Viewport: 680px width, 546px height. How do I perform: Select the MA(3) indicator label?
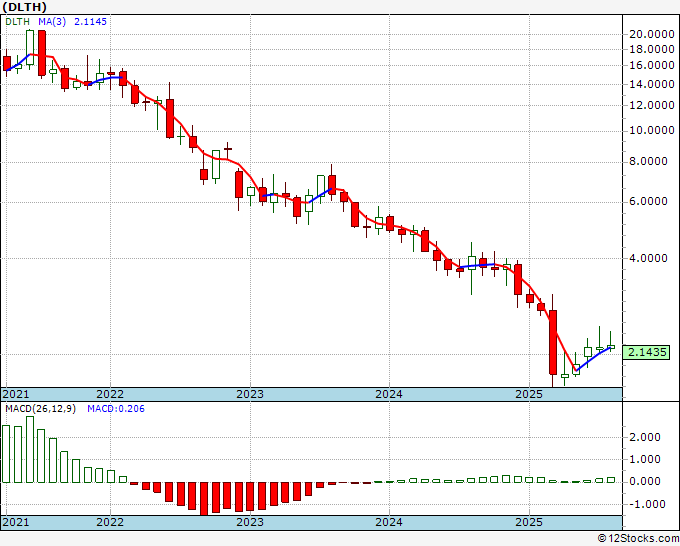[52, 22]
